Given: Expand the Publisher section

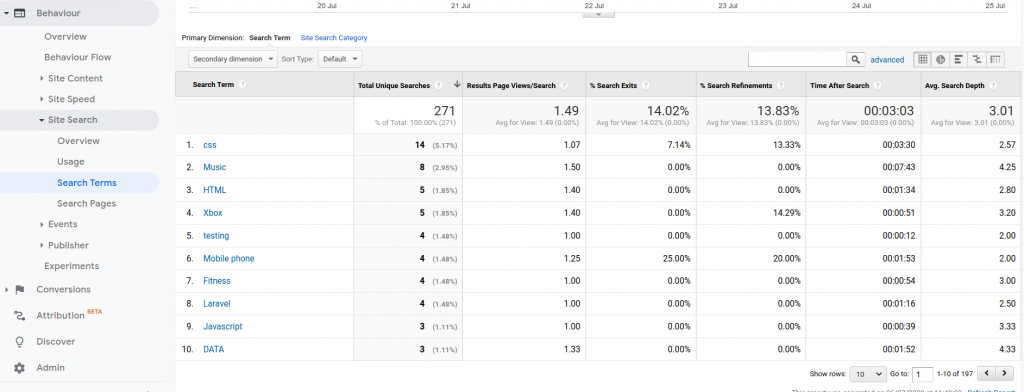Looking at the screenshot, I should (42, 246).
